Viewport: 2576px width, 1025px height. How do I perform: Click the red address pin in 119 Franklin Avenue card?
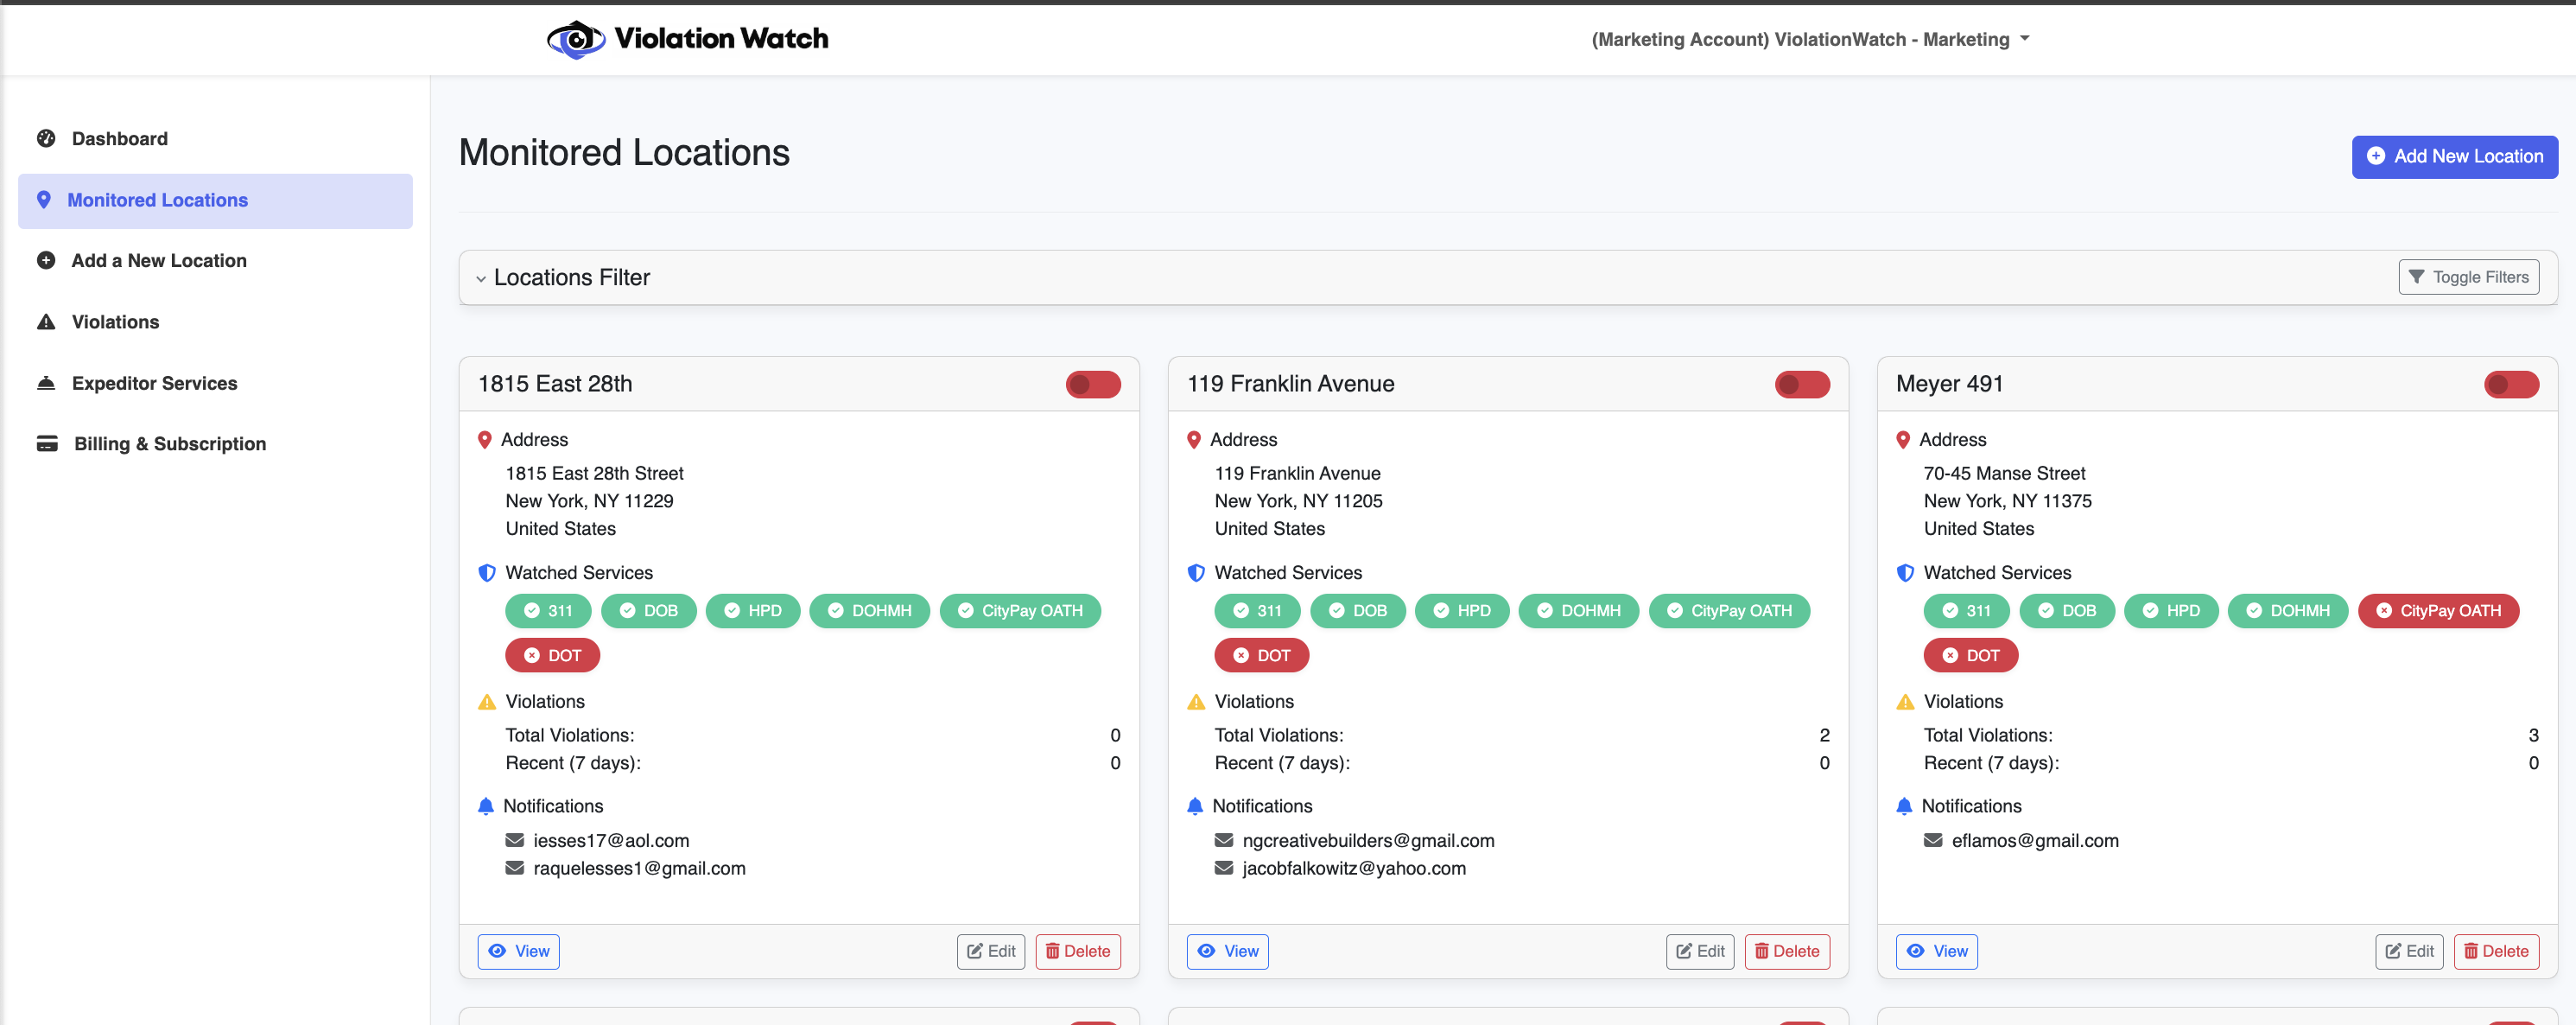pos(1194,439)
